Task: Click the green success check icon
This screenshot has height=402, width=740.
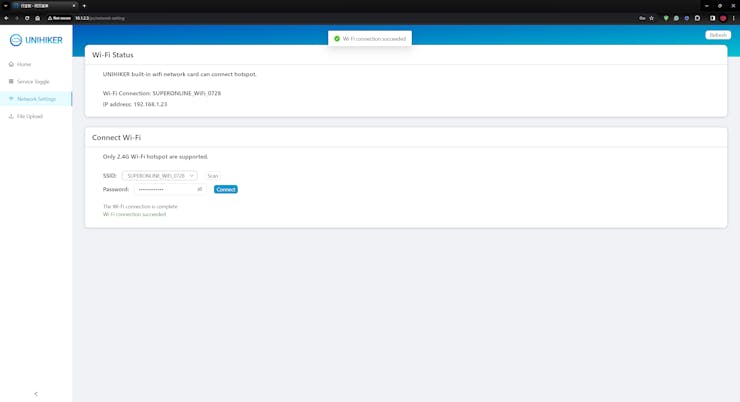Action: tap(337, 39)
